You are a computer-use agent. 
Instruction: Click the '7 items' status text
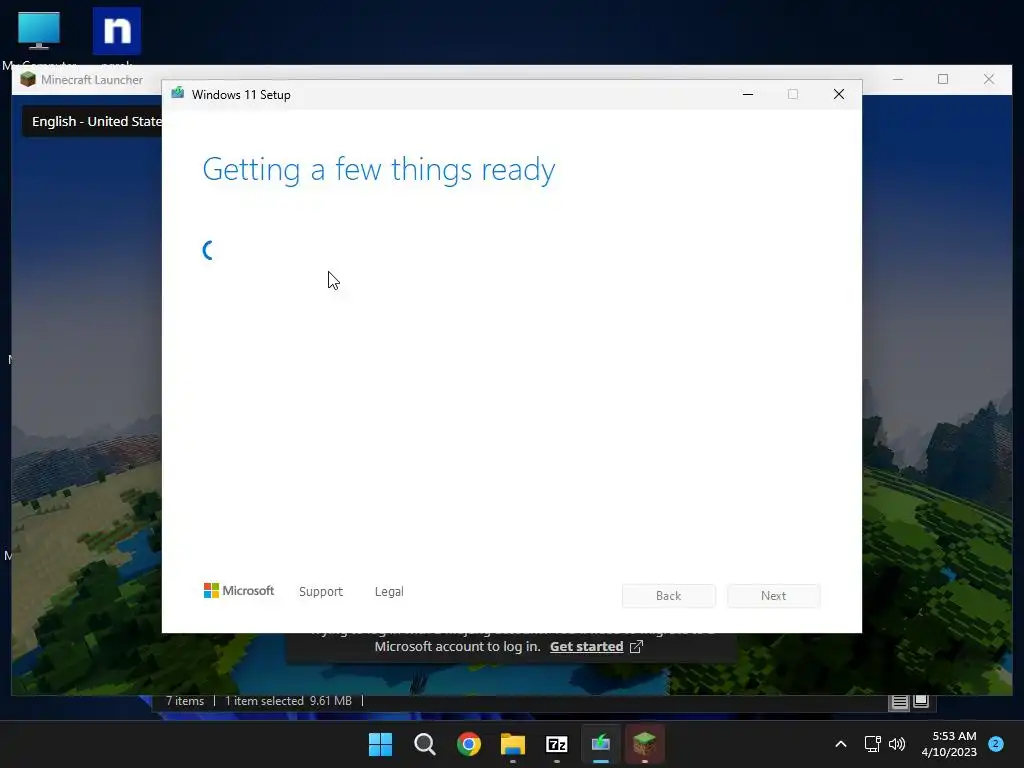click(x=185, y=701)
